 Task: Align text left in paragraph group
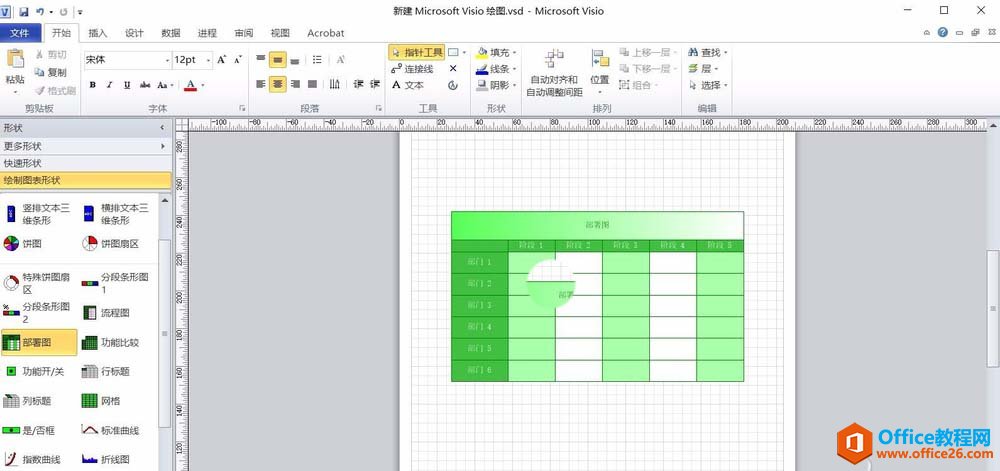[x=261, y=84]
